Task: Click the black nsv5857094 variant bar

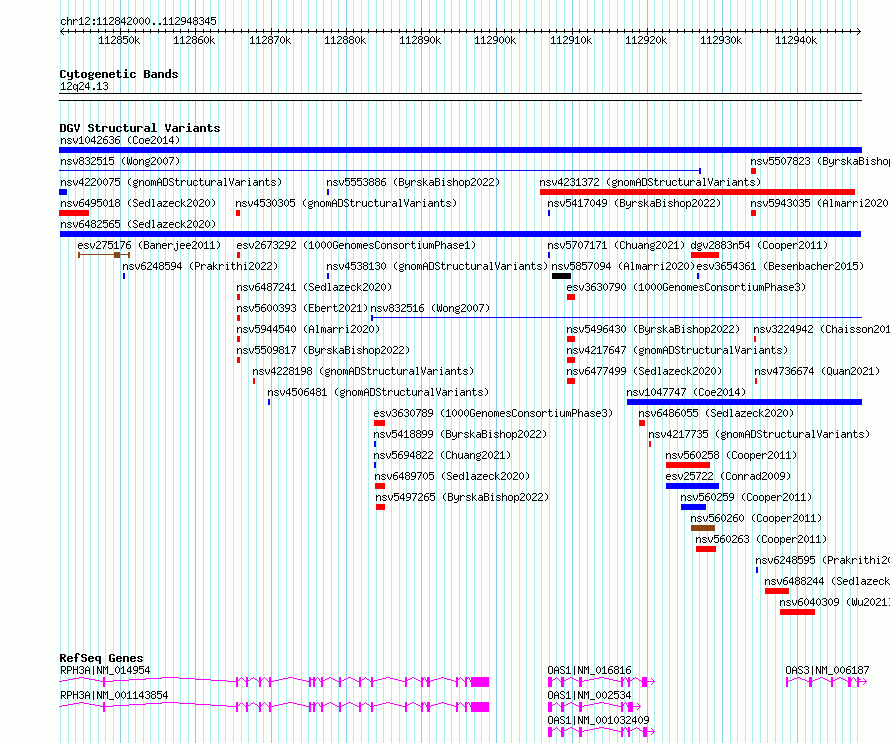Action: pyautogui.click(x=561, y=276)
